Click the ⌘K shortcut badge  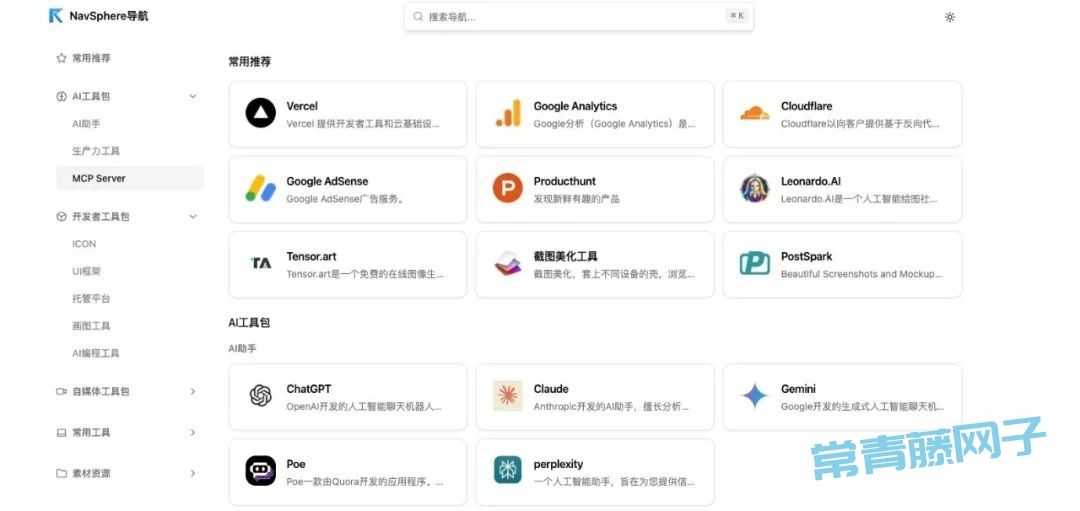coord(736,16)
